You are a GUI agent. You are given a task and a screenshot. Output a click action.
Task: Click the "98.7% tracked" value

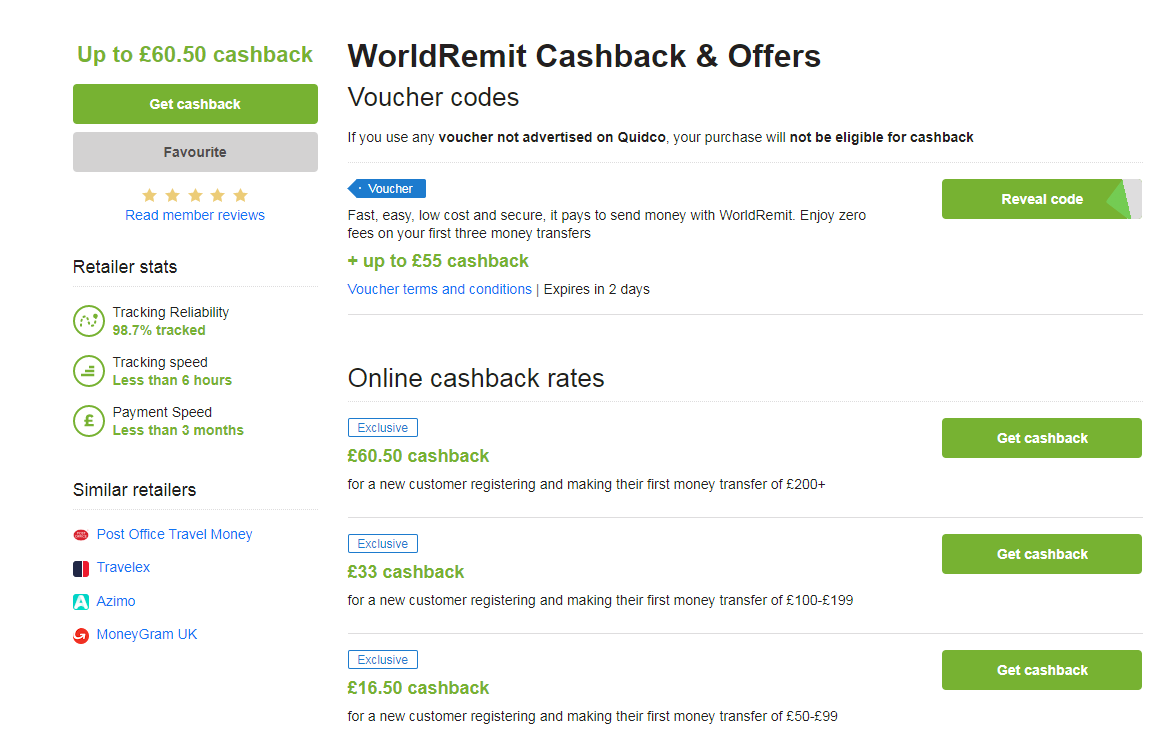159,330
